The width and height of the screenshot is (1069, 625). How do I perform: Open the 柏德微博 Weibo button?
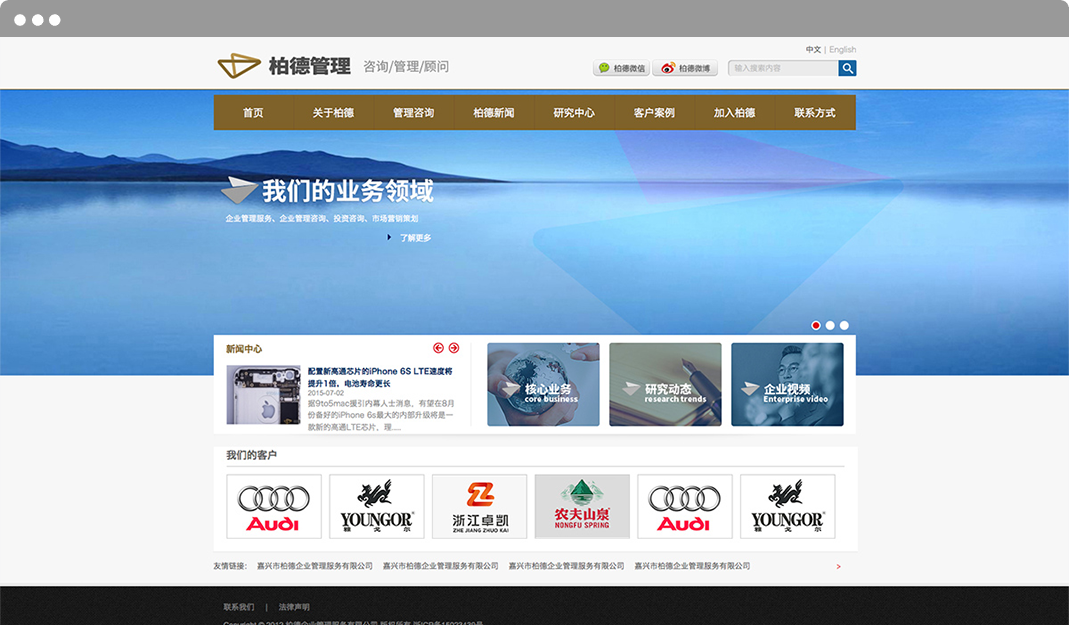(x=685, y=68)
